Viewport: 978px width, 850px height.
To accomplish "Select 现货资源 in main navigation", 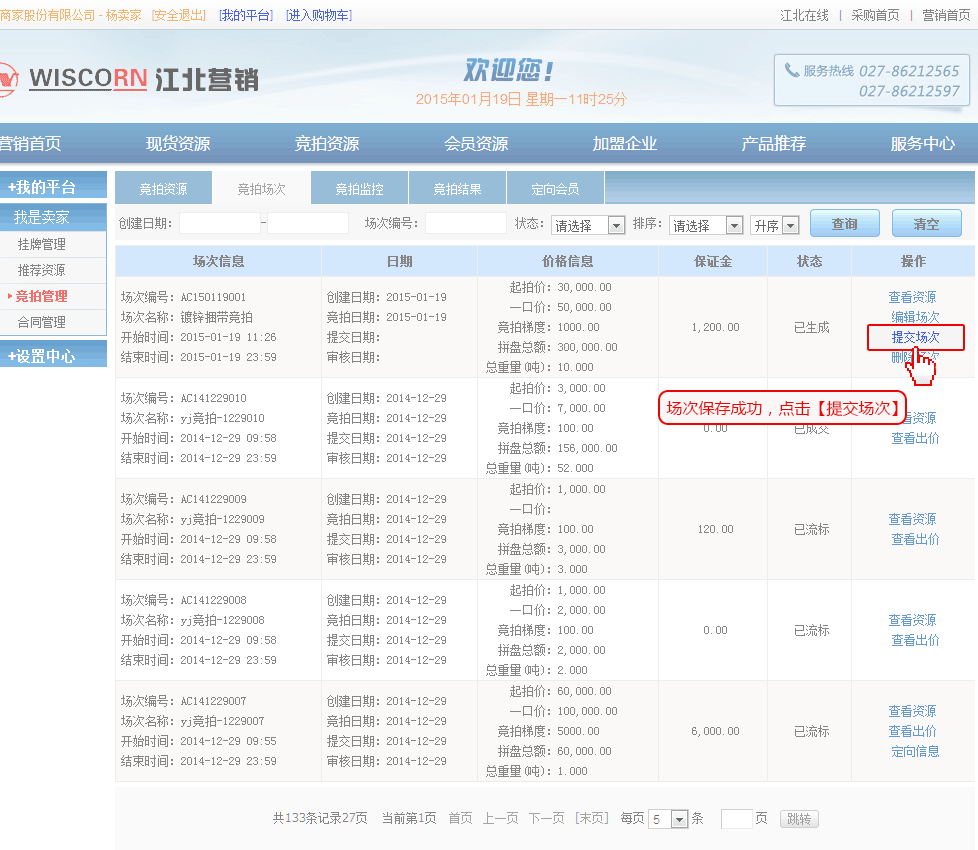I will [178, 143].
